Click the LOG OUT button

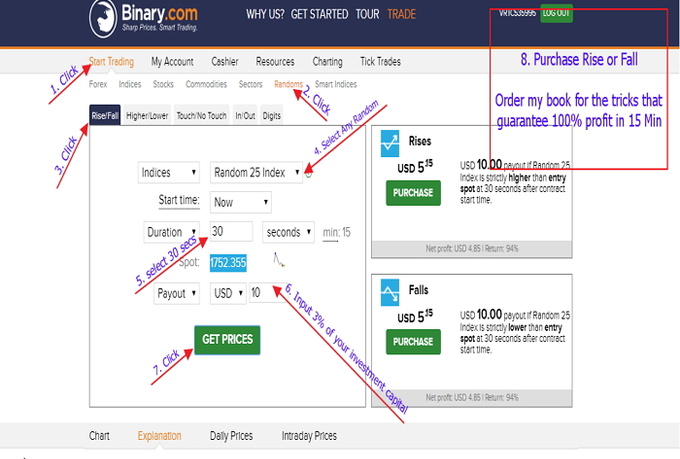tap(556, 13)
